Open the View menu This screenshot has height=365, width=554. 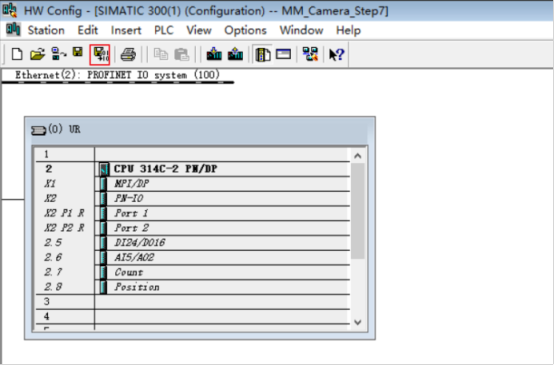[199, 30]
